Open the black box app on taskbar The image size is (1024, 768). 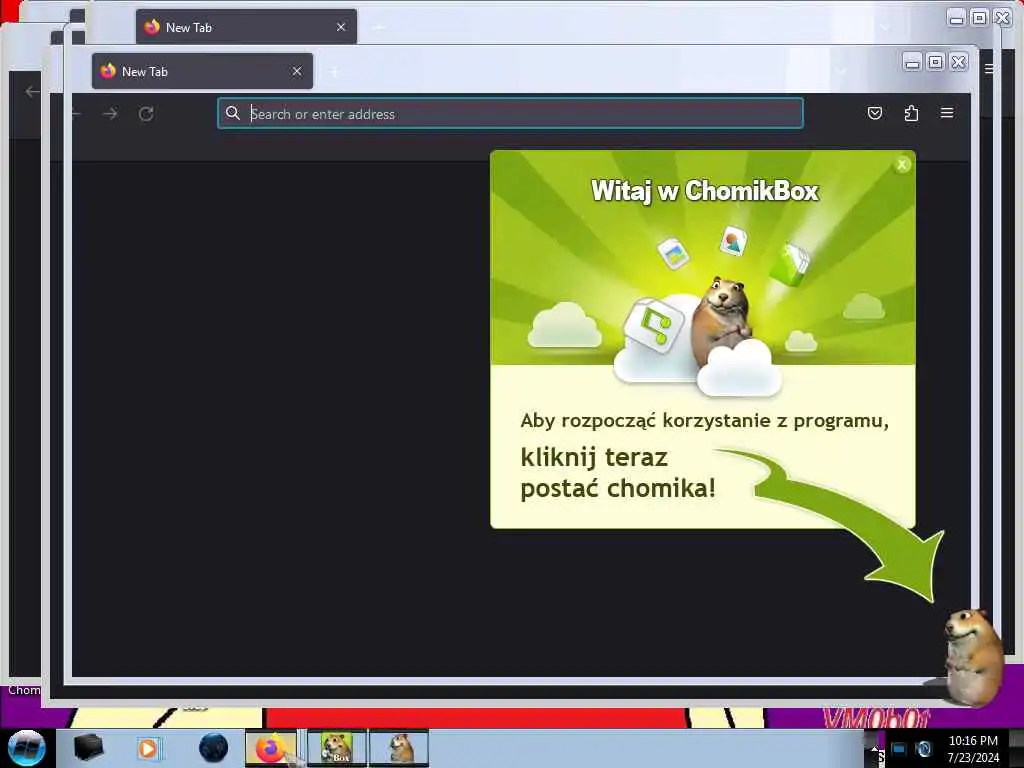(89, 748)
